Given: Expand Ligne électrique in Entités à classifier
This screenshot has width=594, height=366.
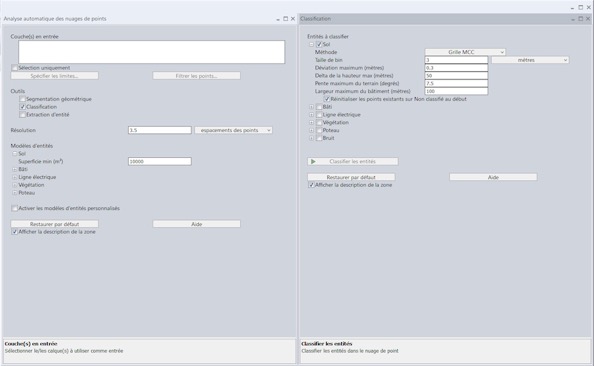Looking at the screenshot, I should (311, 114).
